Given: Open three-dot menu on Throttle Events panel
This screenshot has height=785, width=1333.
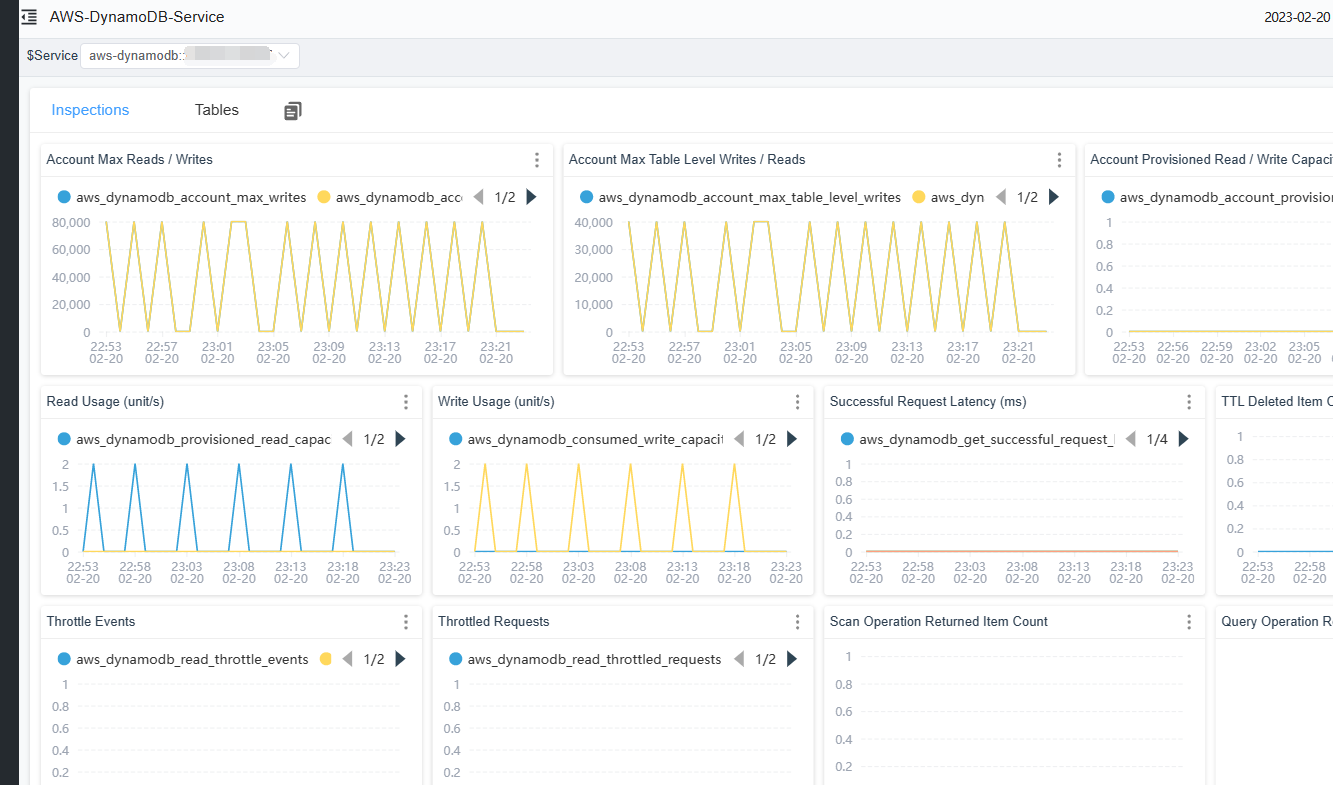Looking at the screenshot, I should point(406,622).
